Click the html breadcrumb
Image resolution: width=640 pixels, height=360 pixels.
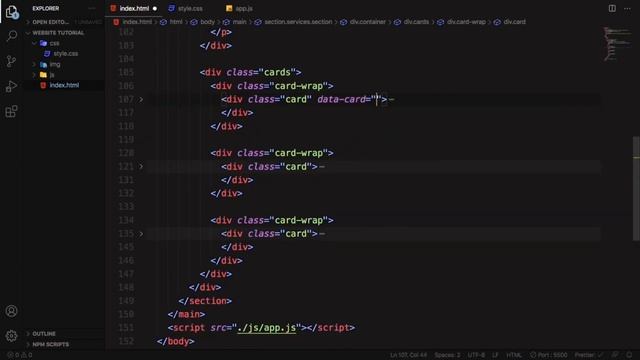pyautogui.click(x=176, y=22)
